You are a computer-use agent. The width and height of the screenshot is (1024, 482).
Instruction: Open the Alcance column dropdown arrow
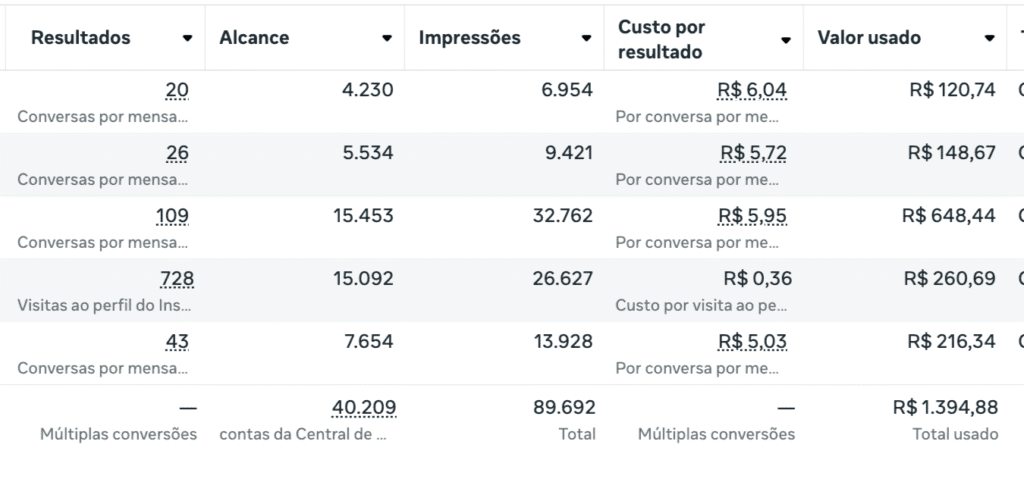[387, 39]
